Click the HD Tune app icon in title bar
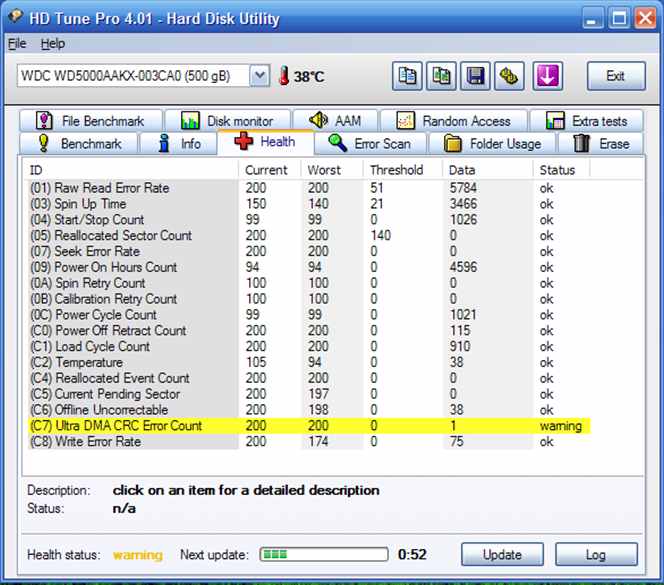Image resolution: width=664 pixels, height=585 pixels. point(16,17)
